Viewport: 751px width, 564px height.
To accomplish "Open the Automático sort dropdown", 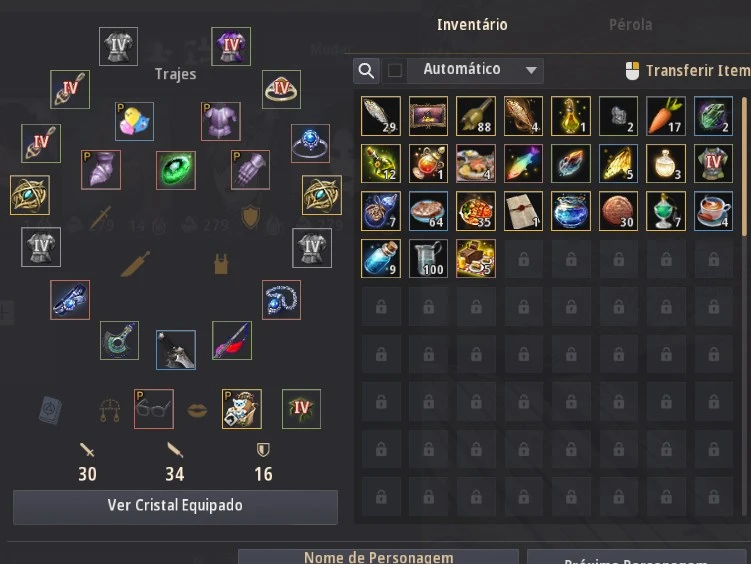I will click(x=475, y=71).
